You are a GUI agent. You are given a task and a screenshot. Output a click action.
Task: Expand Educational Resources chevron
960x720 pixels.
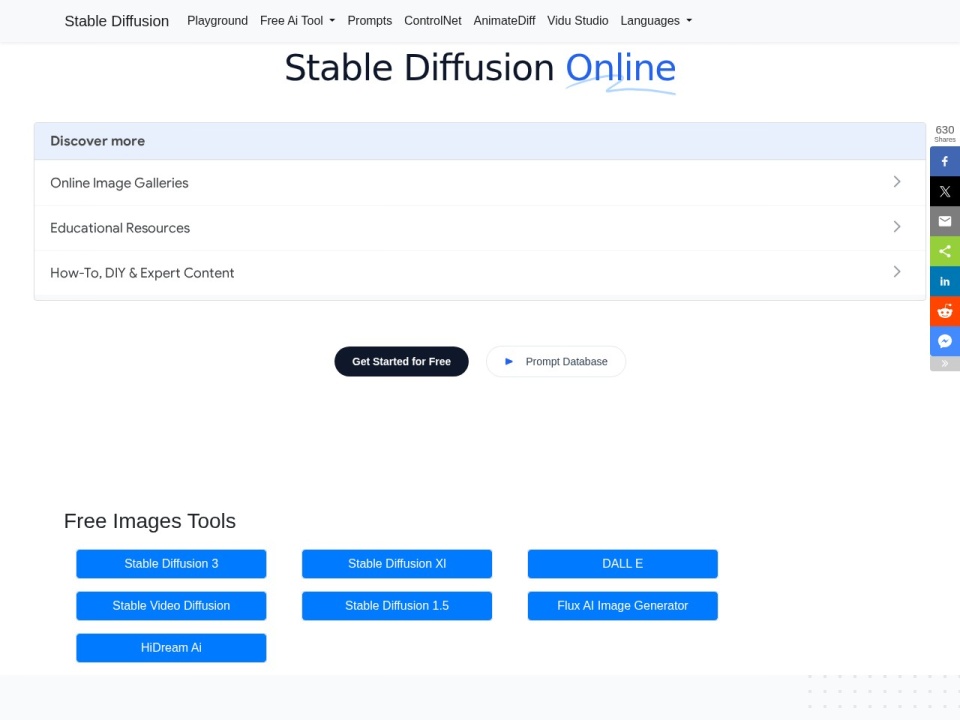897,227
